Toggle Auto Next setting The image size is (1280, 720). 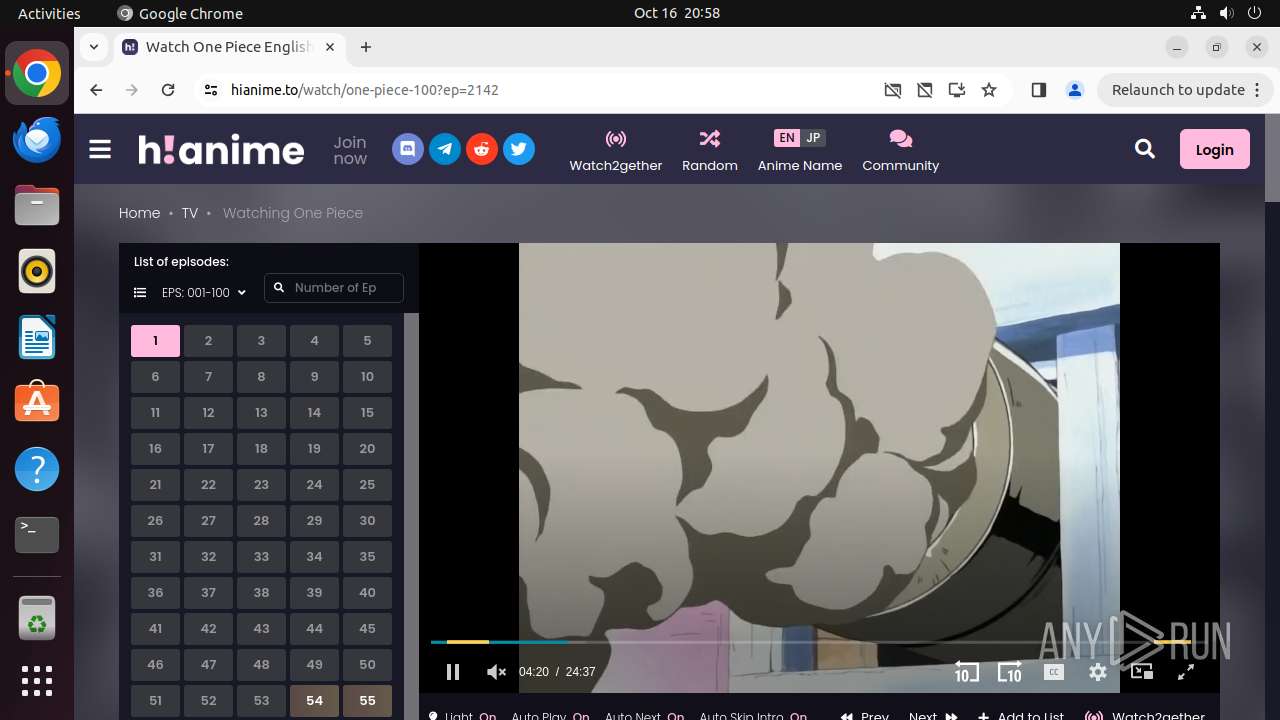click(x=644, y=715)
